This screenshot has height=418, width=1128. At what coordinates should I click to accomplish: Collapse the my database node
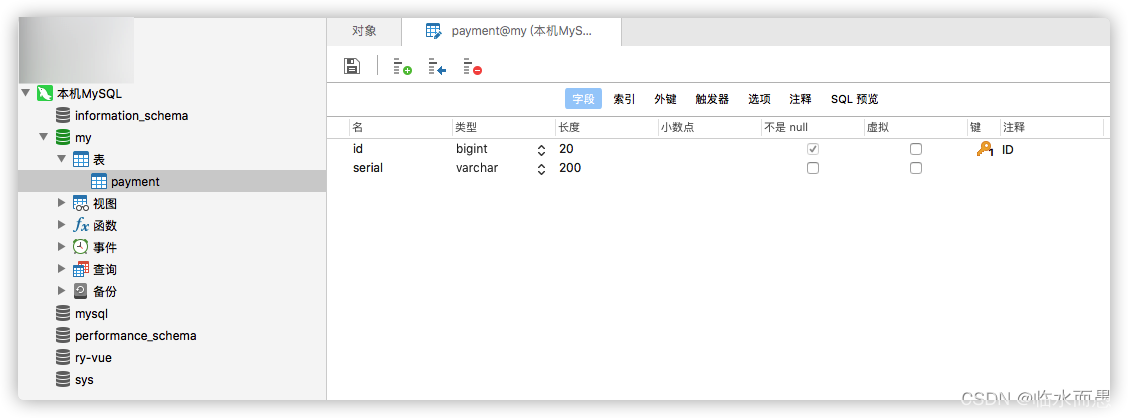pyautogui.click(x=44, y=137)
